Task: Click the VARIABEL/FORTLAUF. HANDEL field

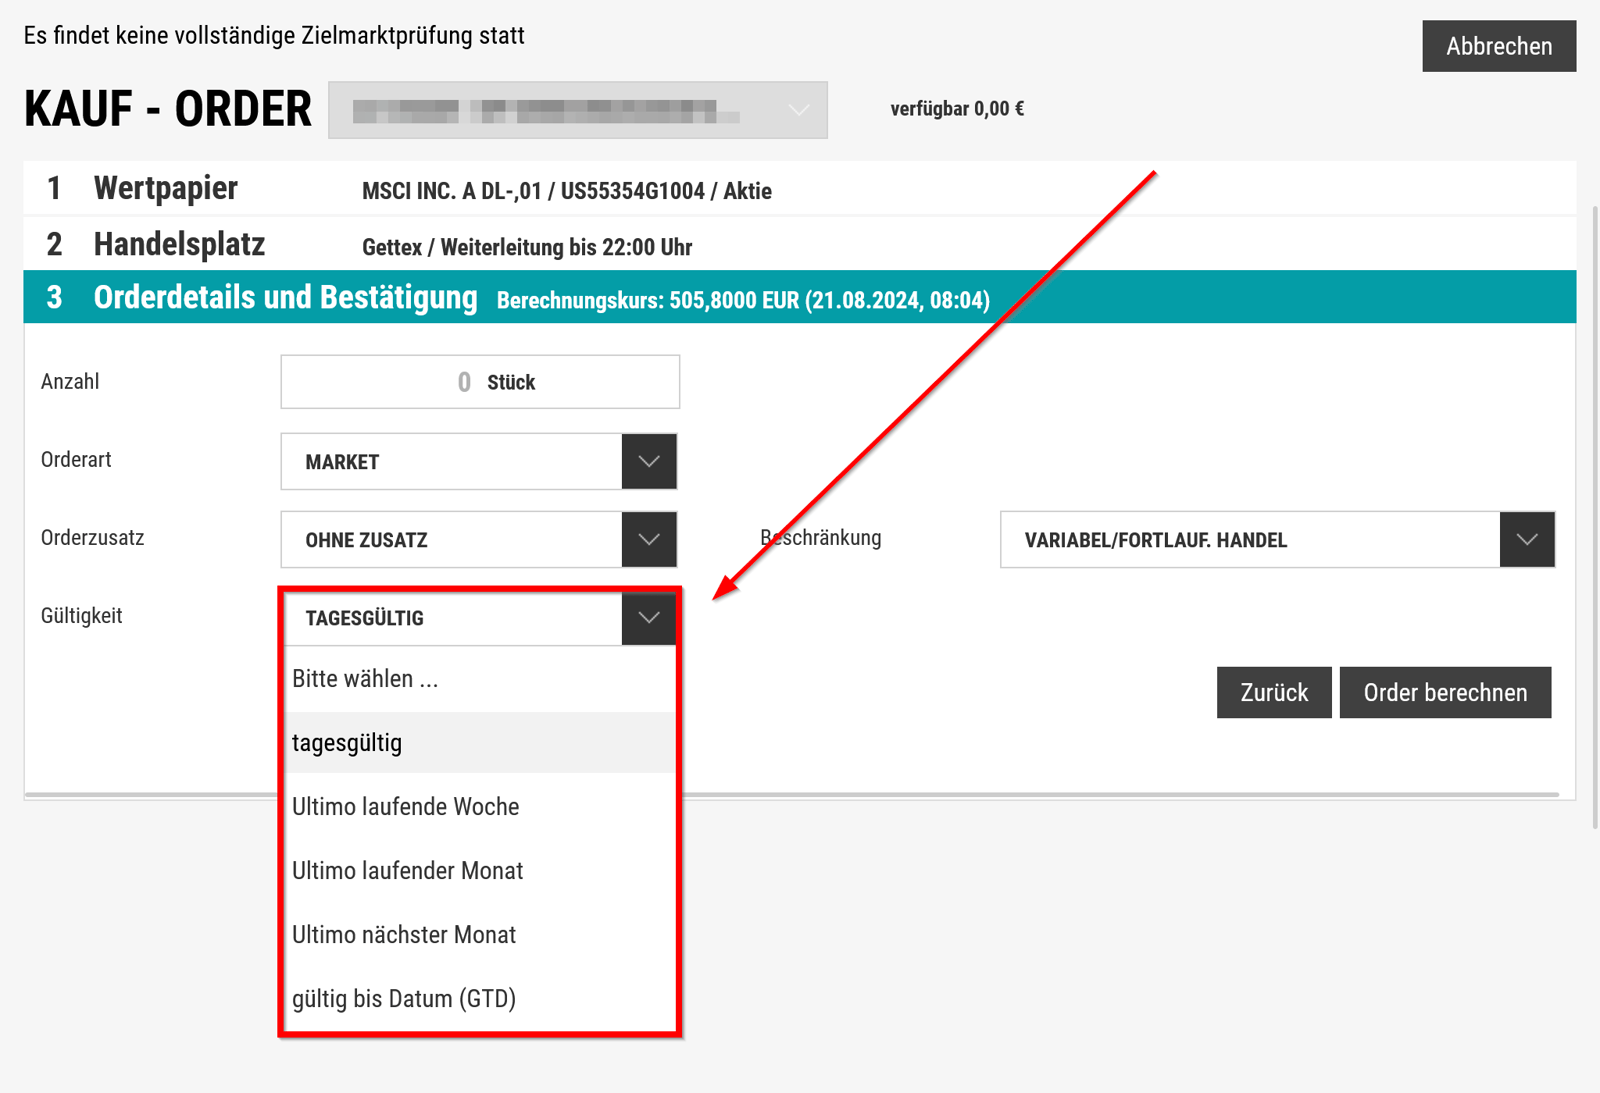Action: click(x=1250, y=540)
